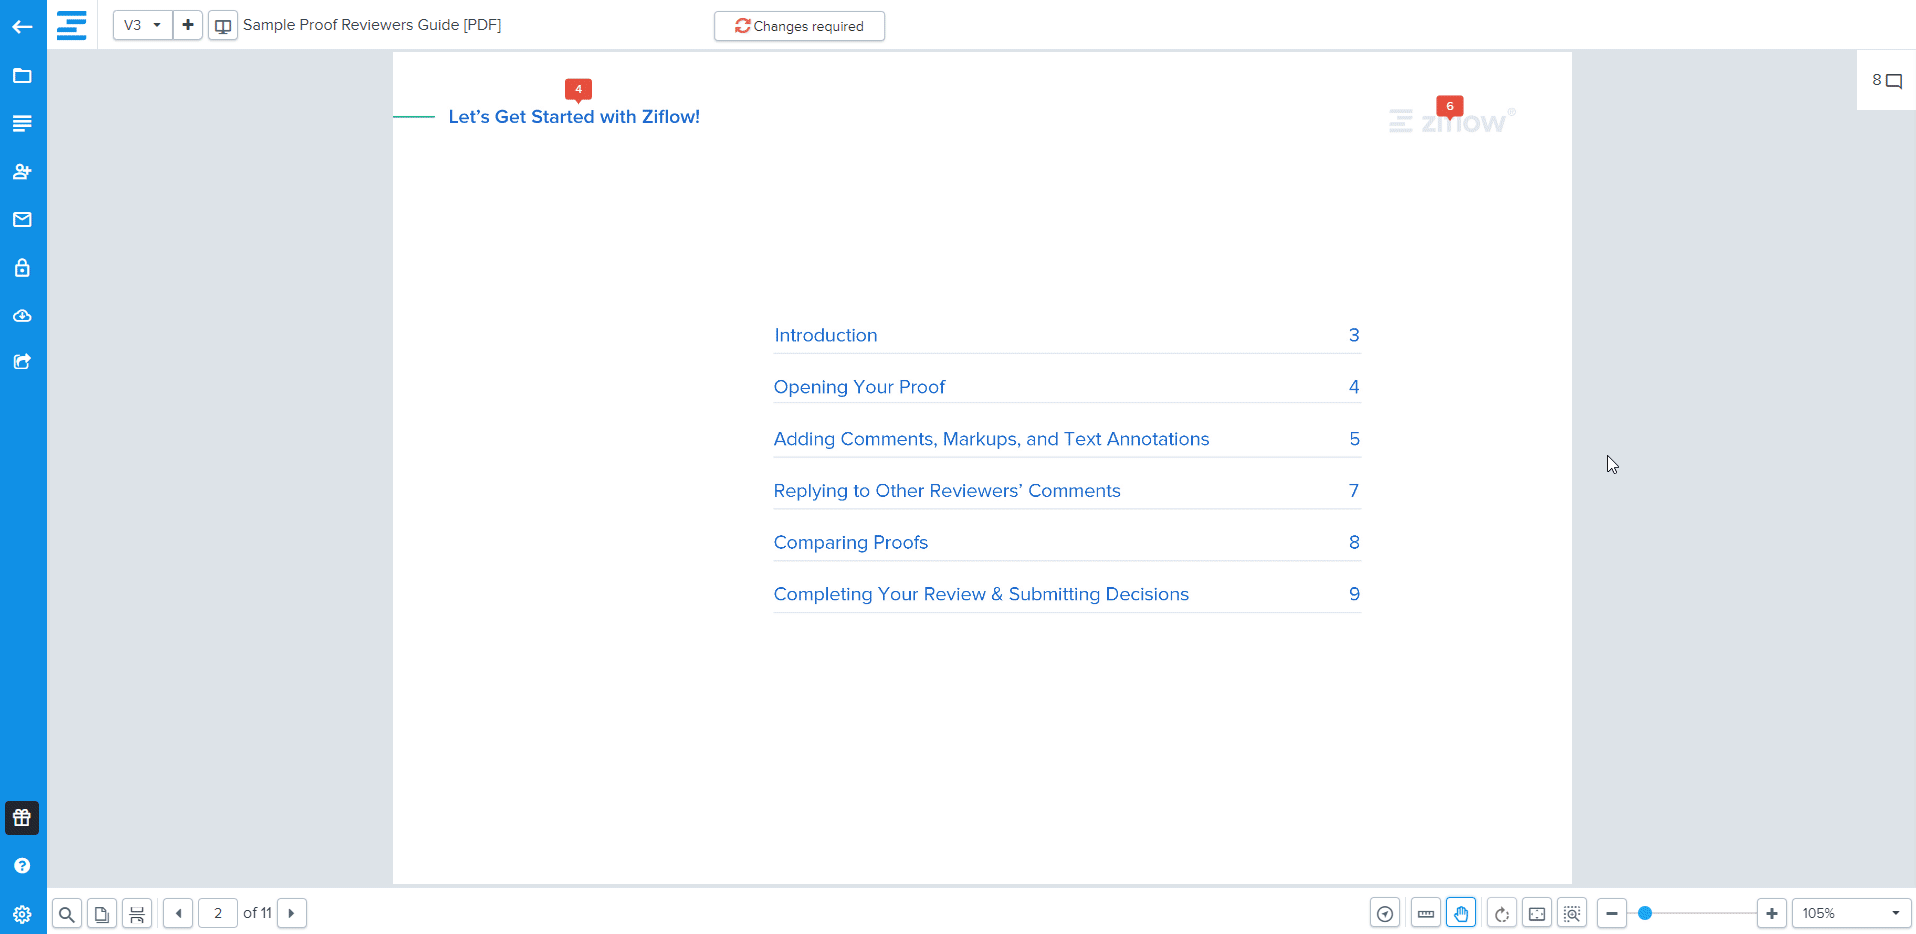Jump to Comparing Proofs section link
1916x934 pixels.
tap(850, 542)
